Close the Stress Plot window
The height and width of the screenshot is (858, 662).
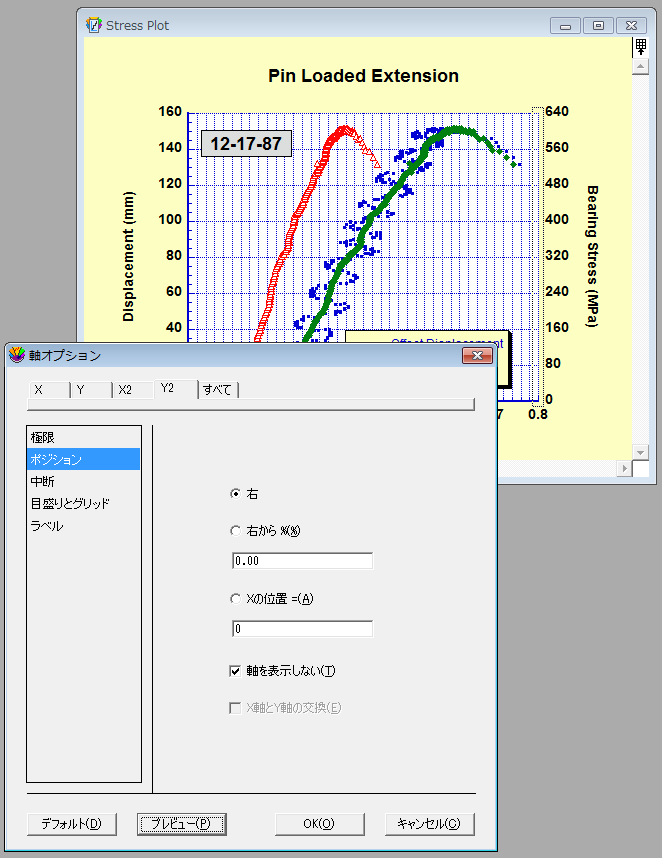[631, 26]
